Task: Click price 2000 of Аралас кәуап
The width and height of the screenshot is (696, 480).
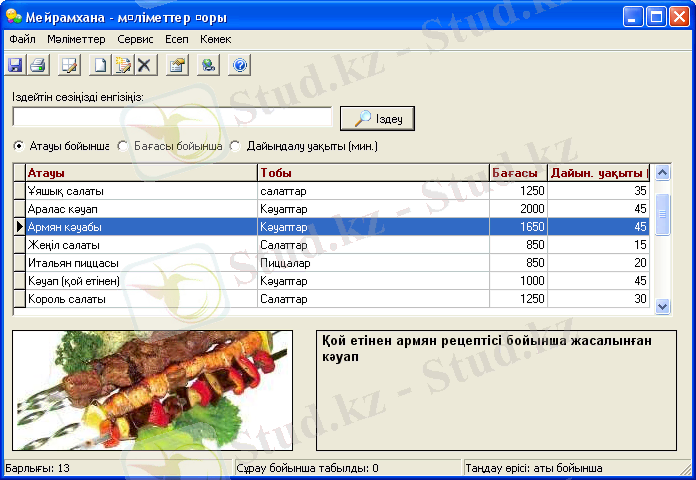Action: [x=518, y=209]
